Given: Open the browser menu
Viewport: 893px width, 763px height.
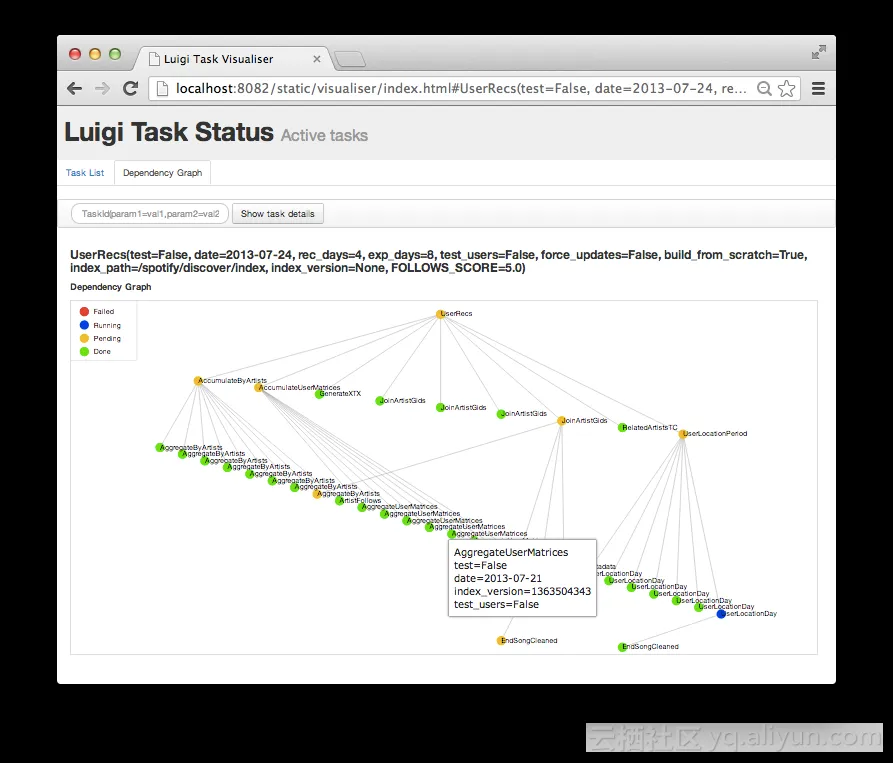Looking at the screenshot, I should pos(819,88).
